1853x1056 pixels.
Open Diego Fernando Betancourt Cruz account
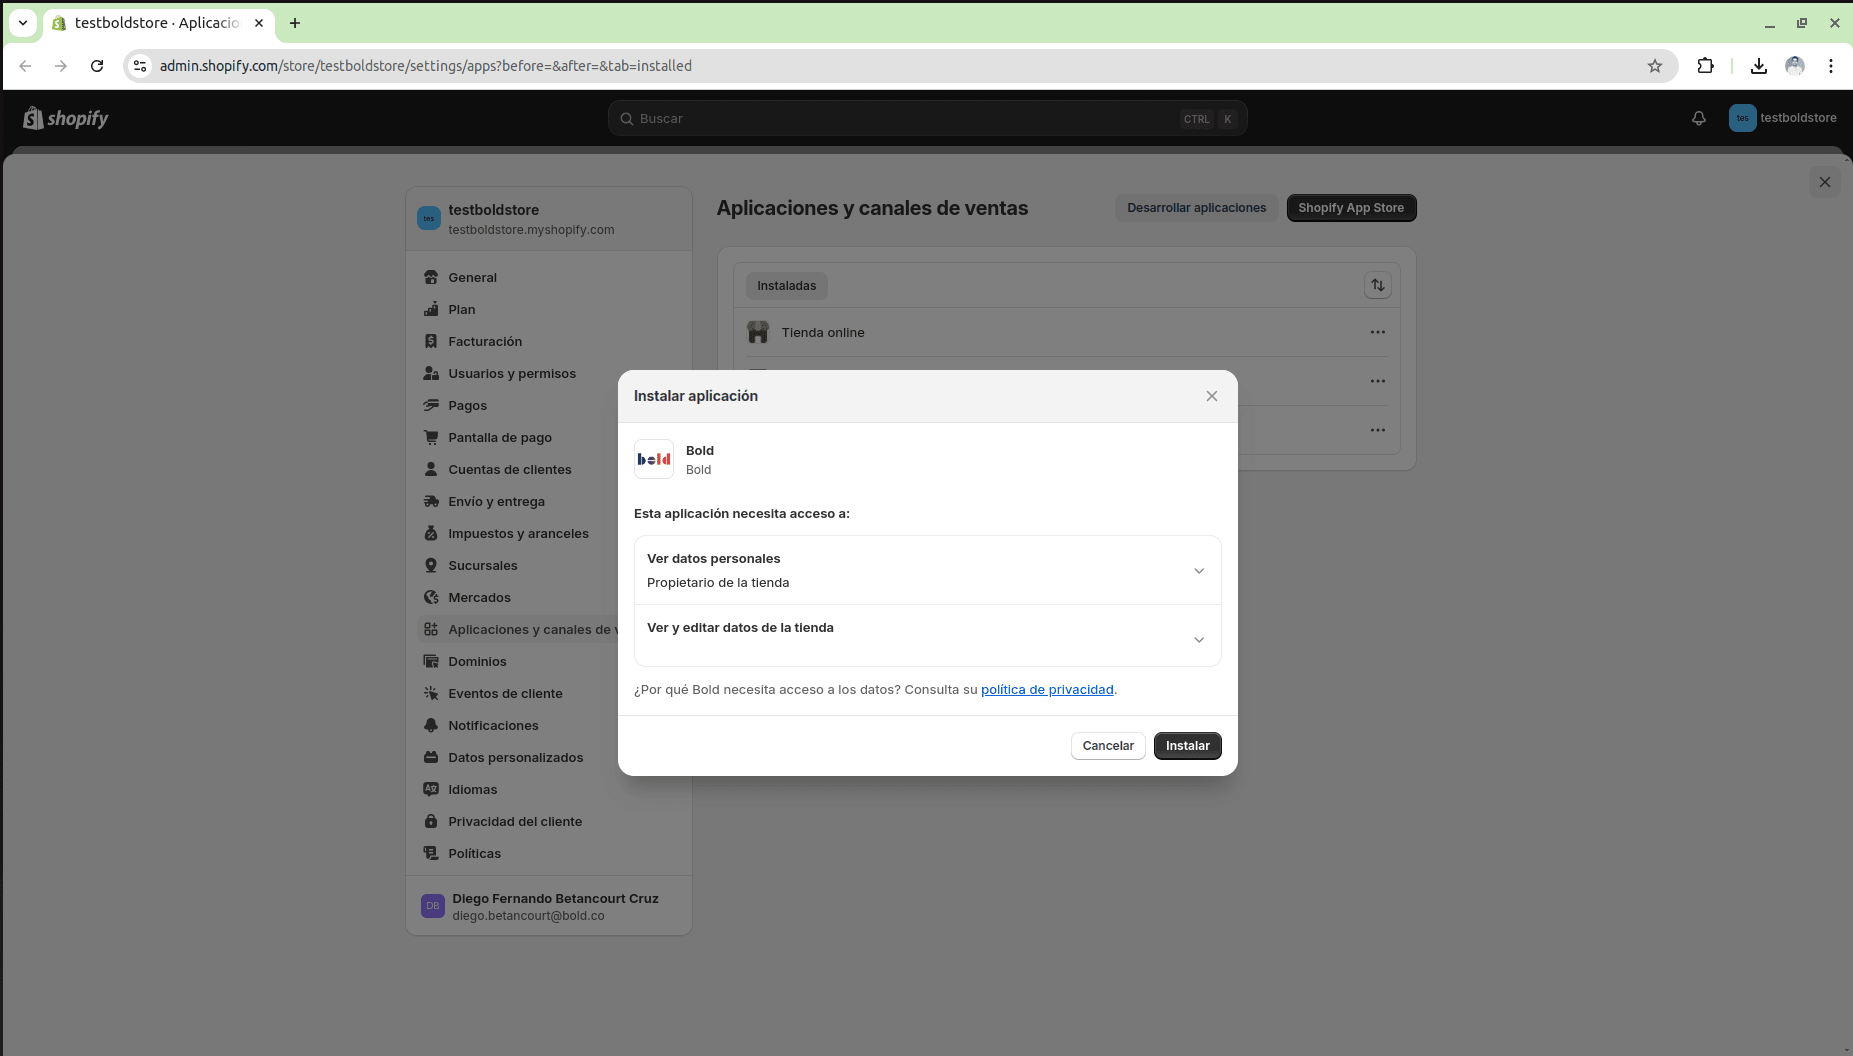548,907
